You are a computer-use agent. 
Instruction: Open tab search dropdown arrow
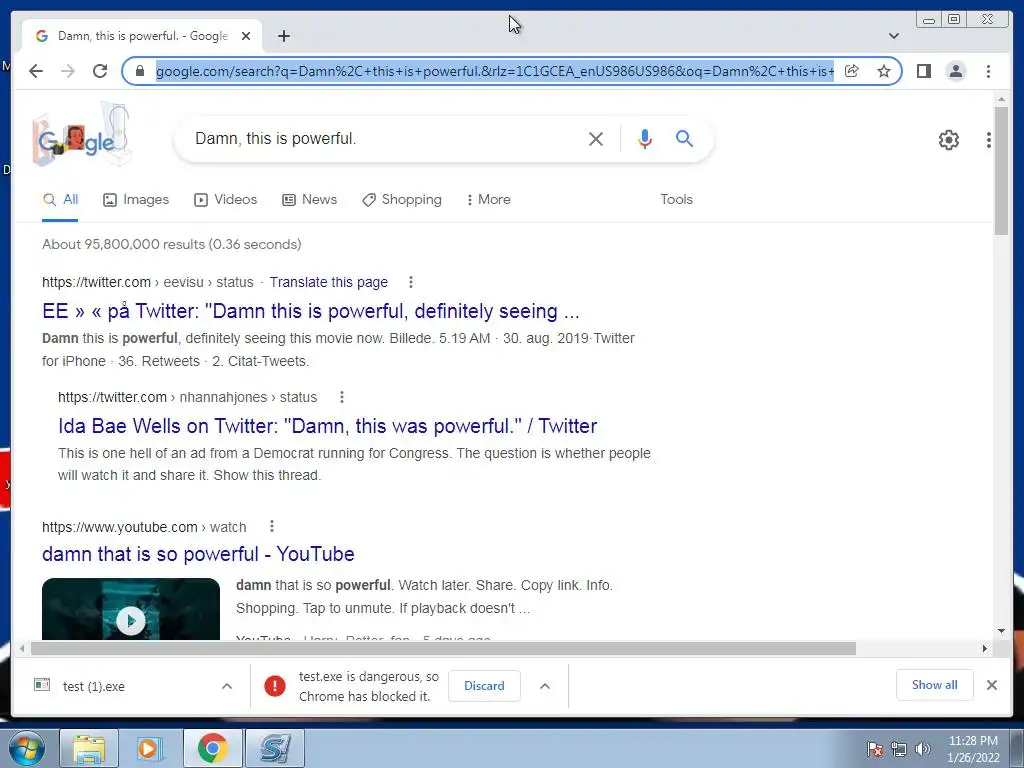pos(894,36)
